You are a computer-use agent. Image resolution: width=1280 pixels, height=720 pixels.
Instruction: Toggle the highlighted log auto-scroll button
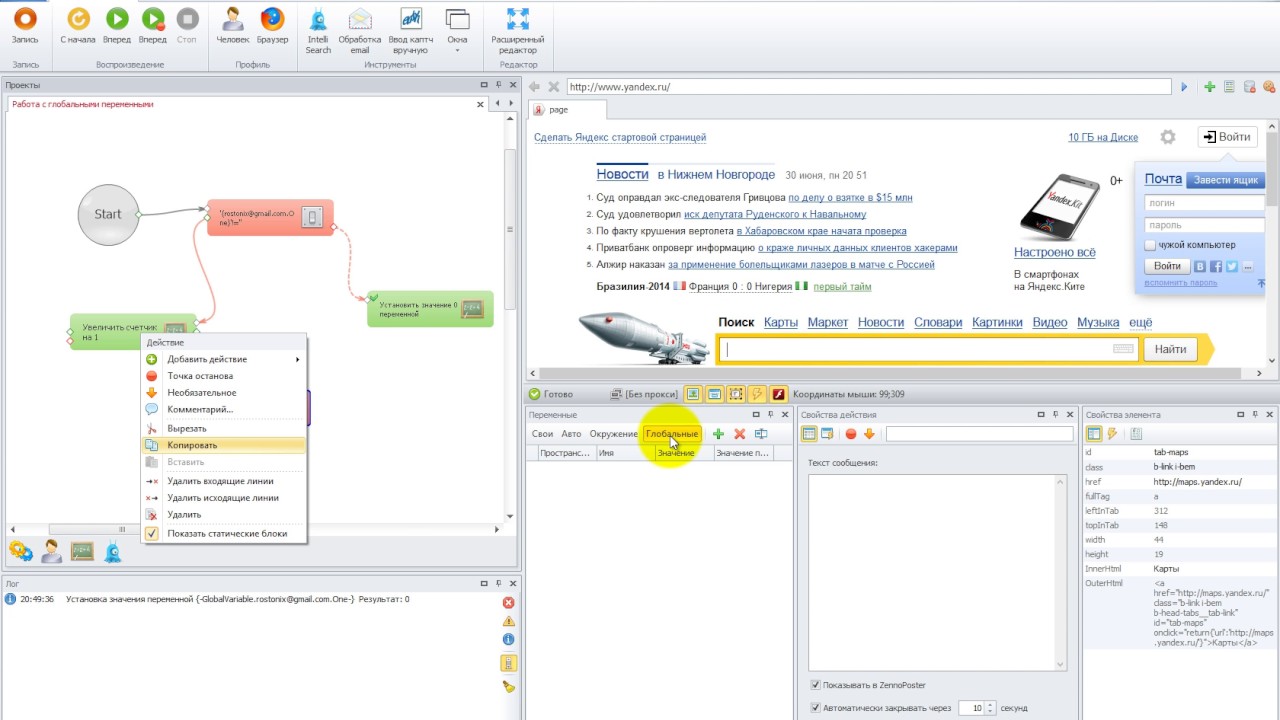(x=508, y=663)
